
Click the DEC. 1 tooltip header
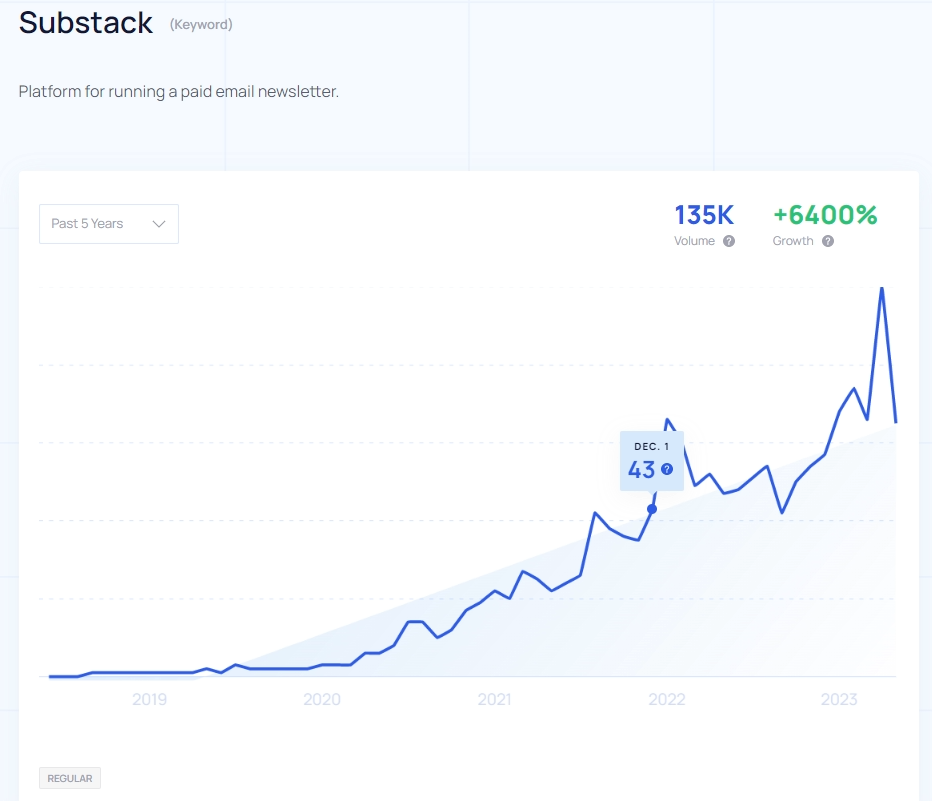point(652,446)
